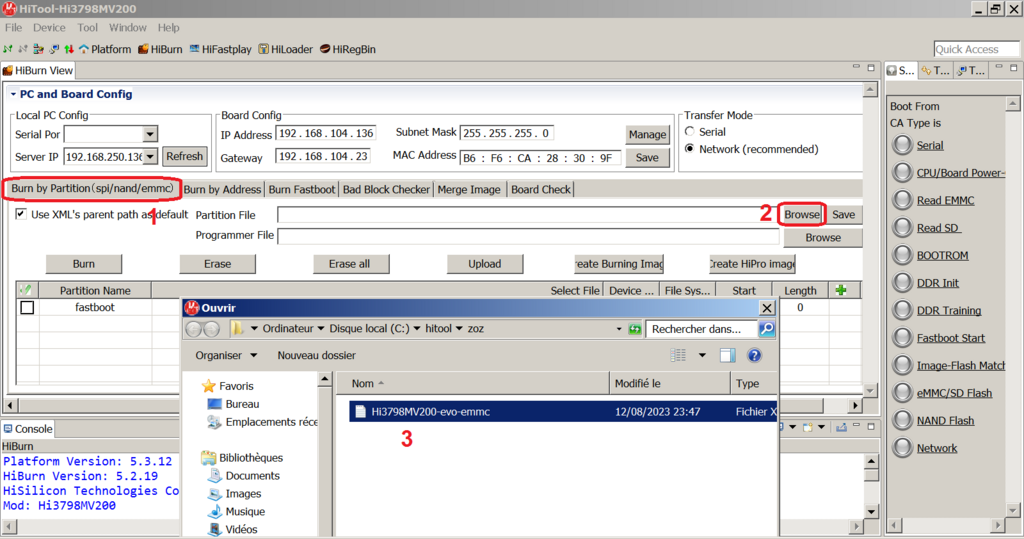Click the Fastboot Start link
Screen dimensions: 1024x539
tap(950, 338)
